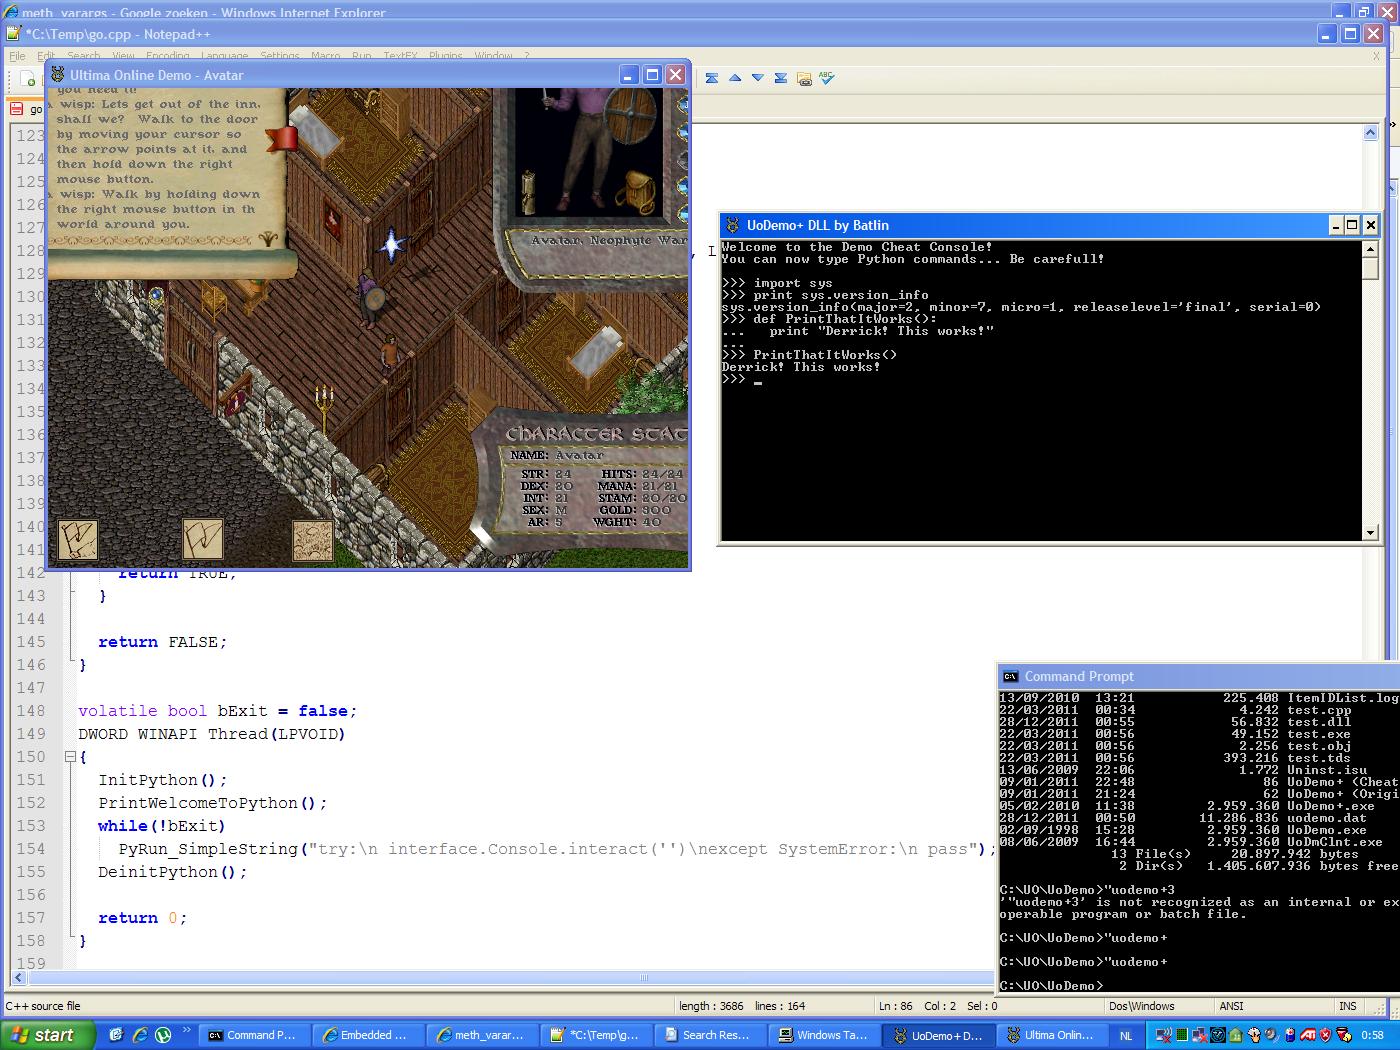Switch to Command Prompt taskbar button
The height and width of the screenshot is (1050, 1400).
[x=254, y=1035]
